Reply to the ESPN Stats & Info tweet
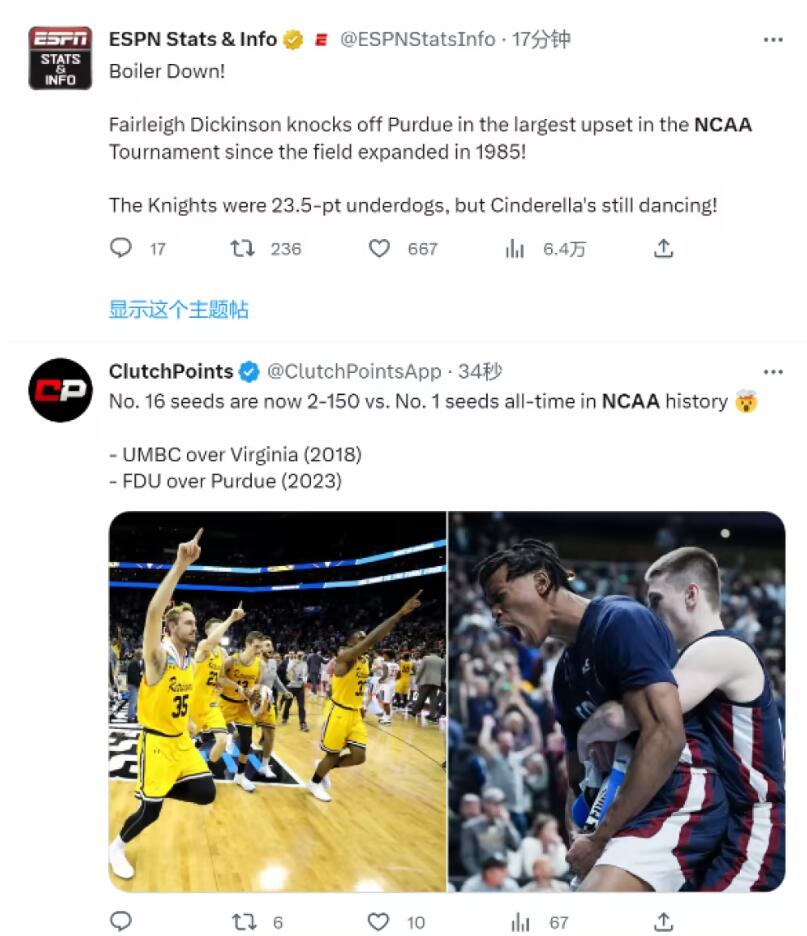 point(121,248)
